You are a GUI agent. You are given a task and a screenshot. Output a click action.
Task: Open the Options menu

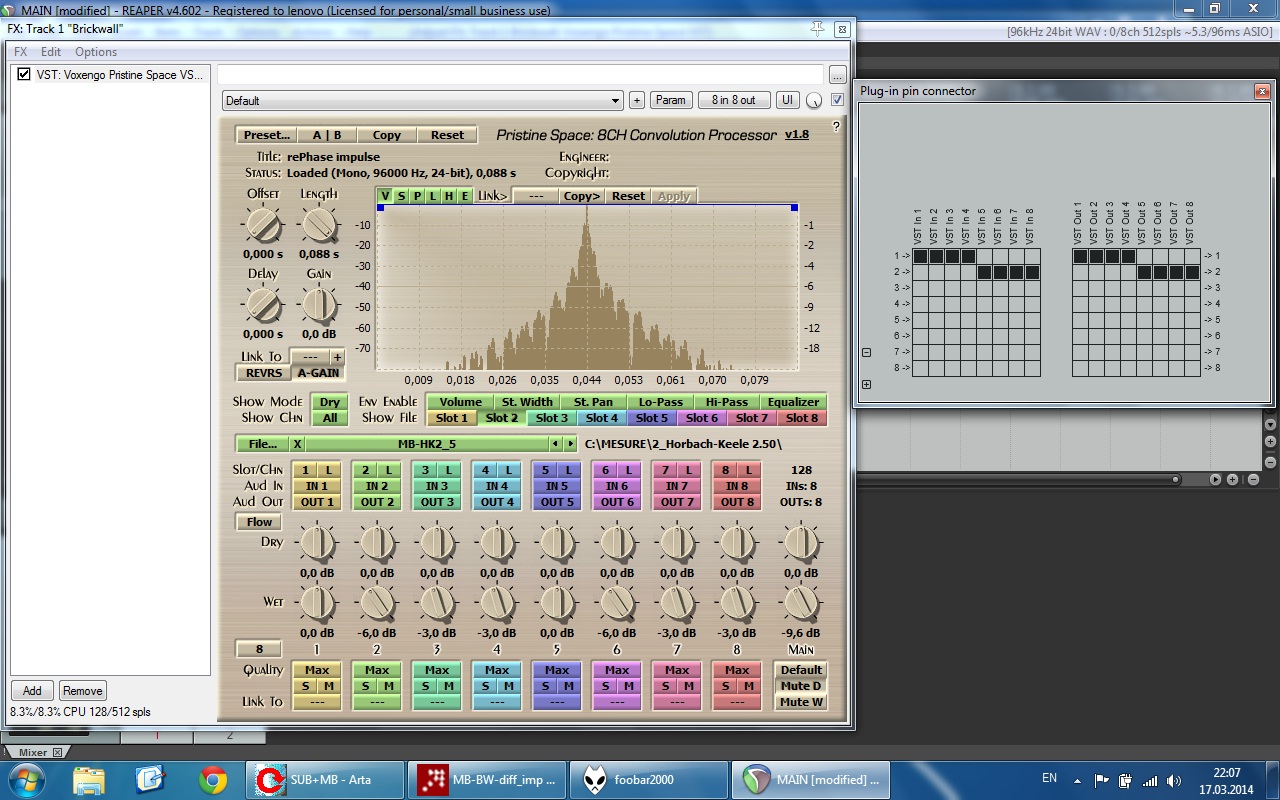(x=96, y=52)
